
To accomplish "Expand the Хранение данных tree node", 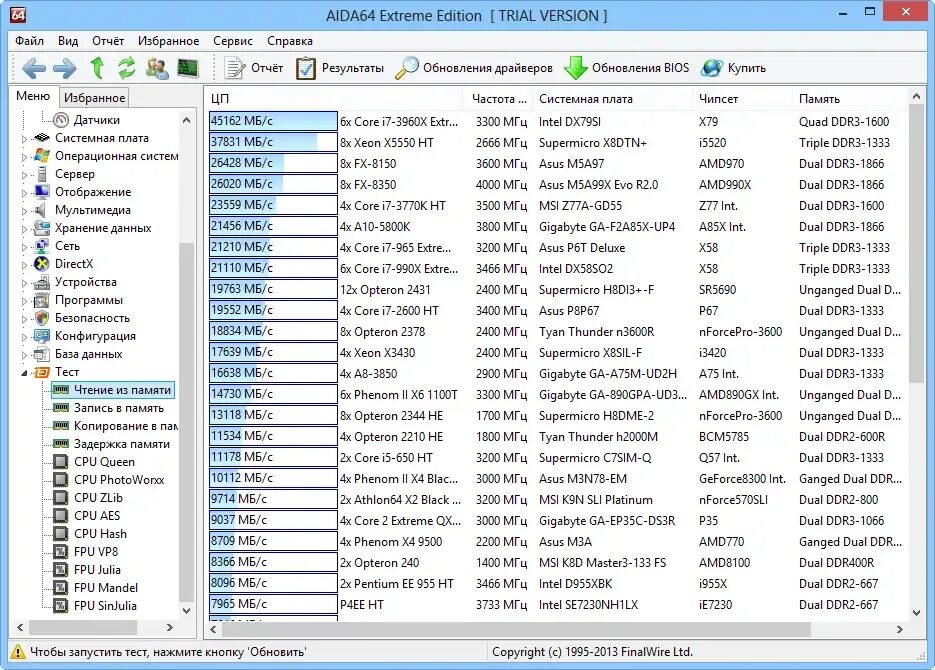I will pos(24,229).
